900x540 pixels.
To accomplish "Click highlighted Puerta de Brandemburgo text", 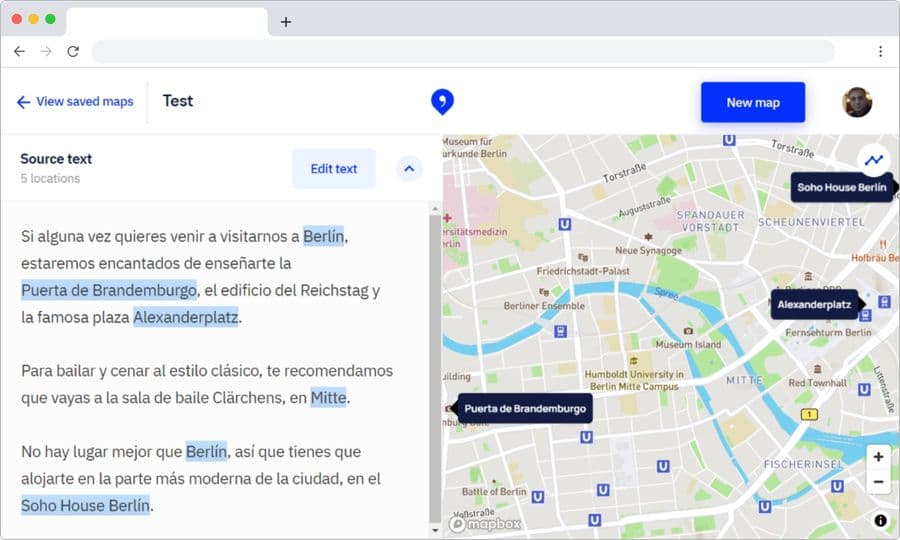I will [109, 290].
